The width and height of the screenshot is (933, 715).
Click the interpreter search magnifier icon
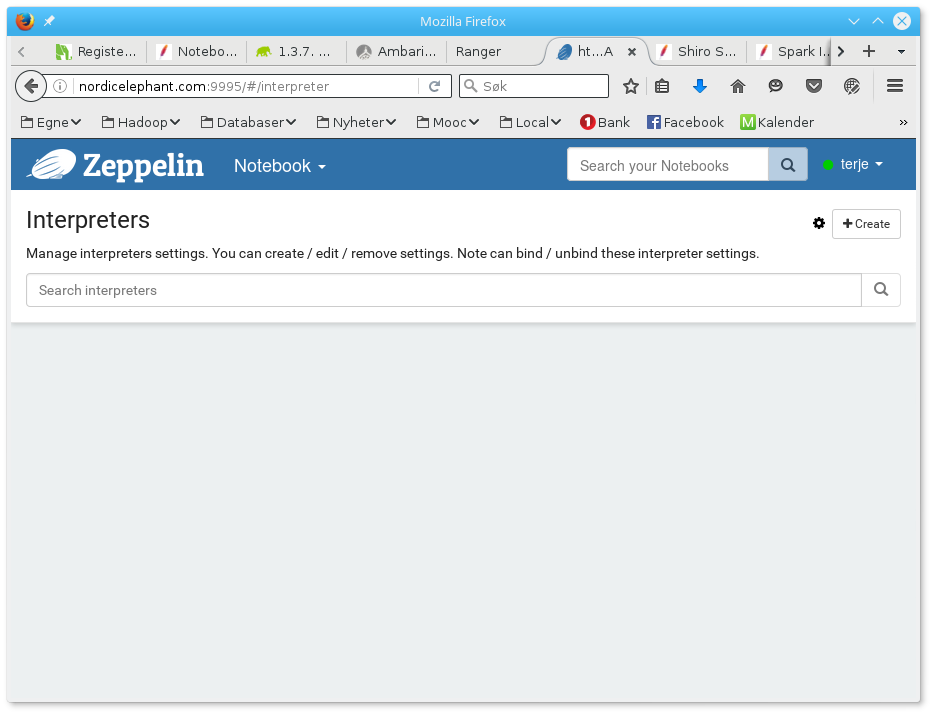point(881,290)
